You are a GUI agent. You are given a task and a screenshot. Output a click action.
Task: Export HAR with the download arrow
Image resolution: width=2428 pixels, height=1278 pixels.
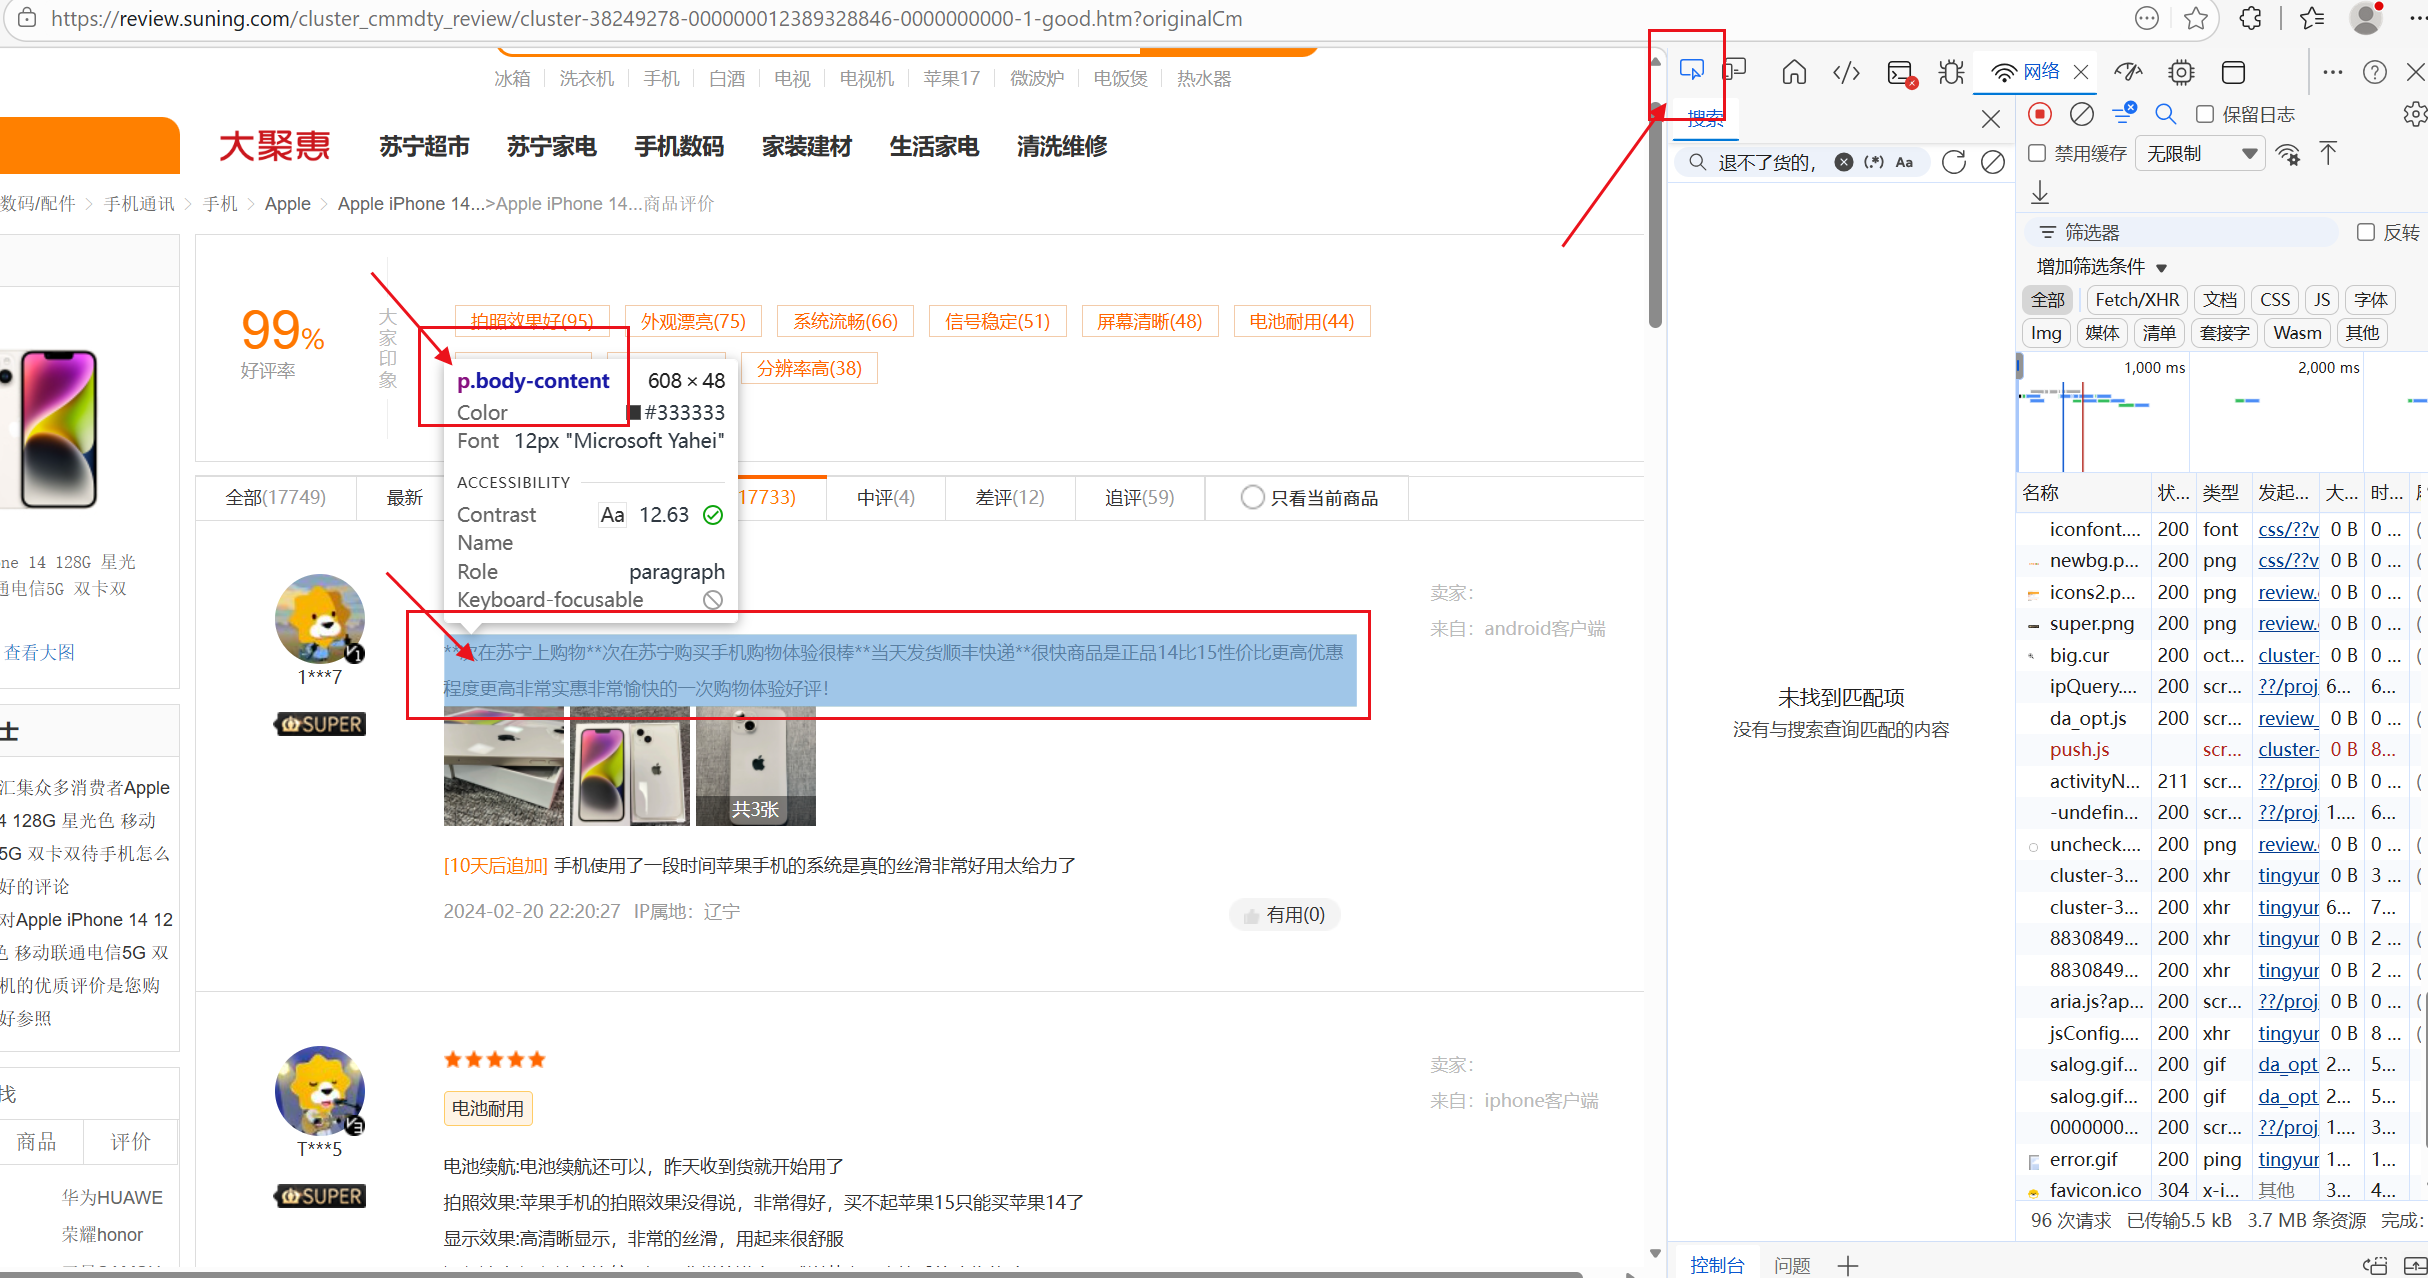tap(2041, 192)
